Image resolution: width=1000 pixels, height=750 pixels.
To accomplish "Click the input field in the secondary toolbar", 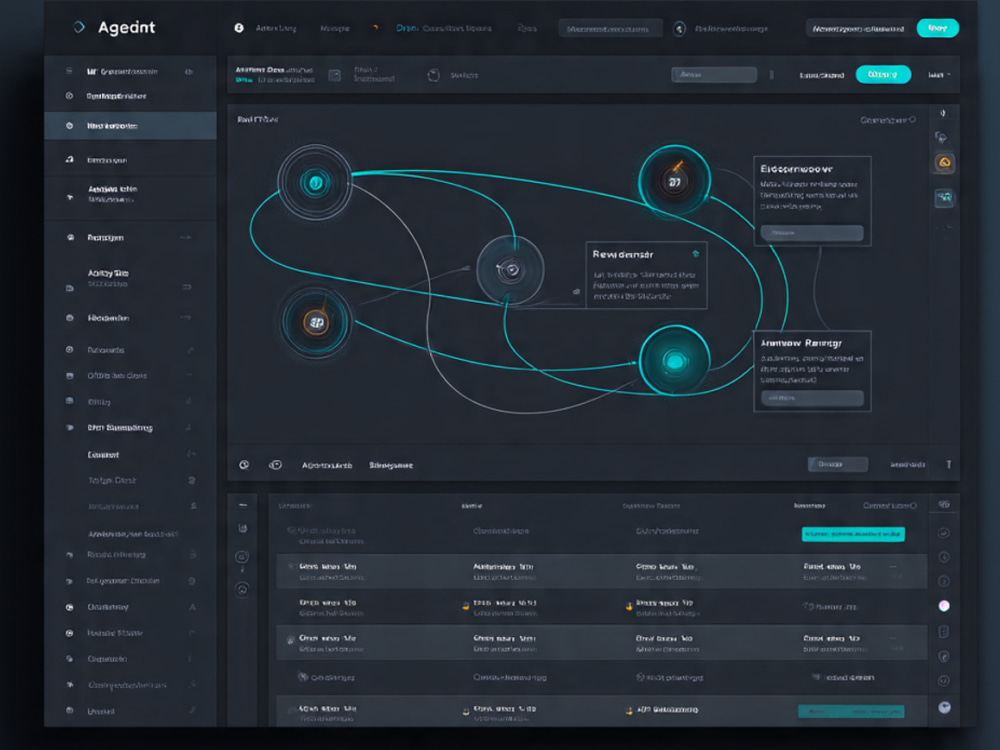I will tap(714, 75).
